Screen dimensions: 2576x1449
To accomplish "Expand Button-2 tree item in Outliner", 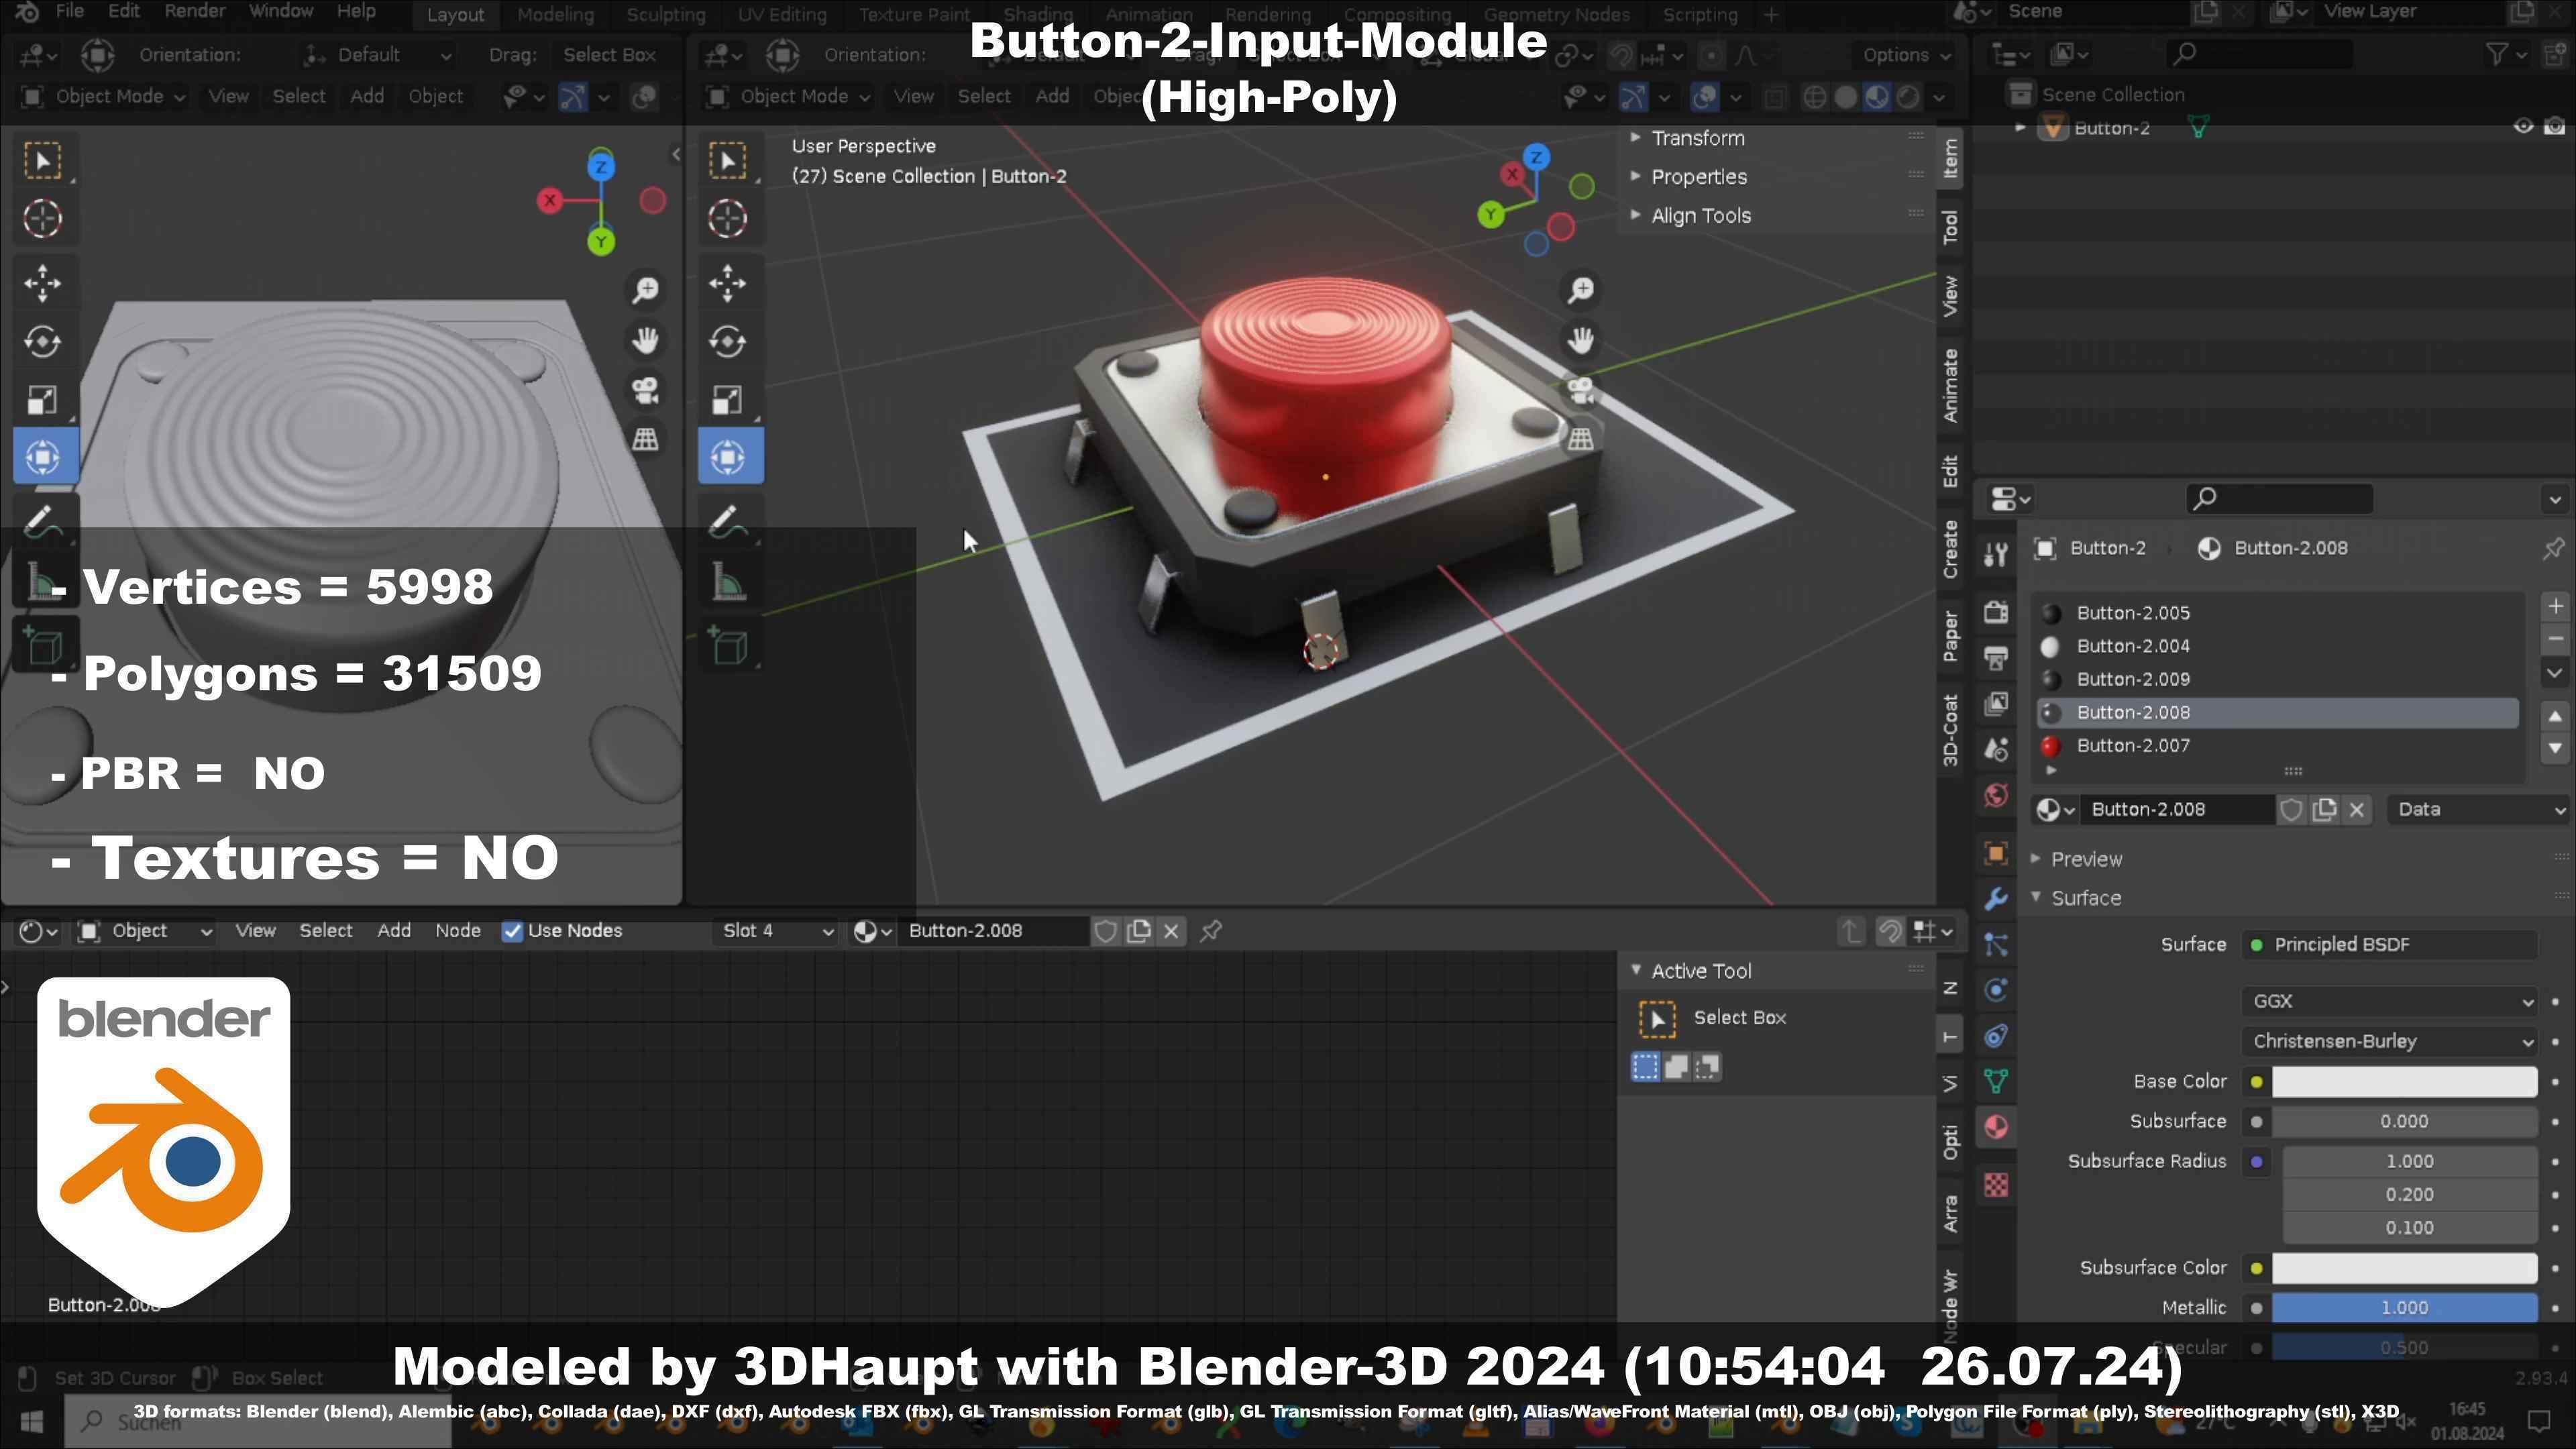I will coord(2020,127).
